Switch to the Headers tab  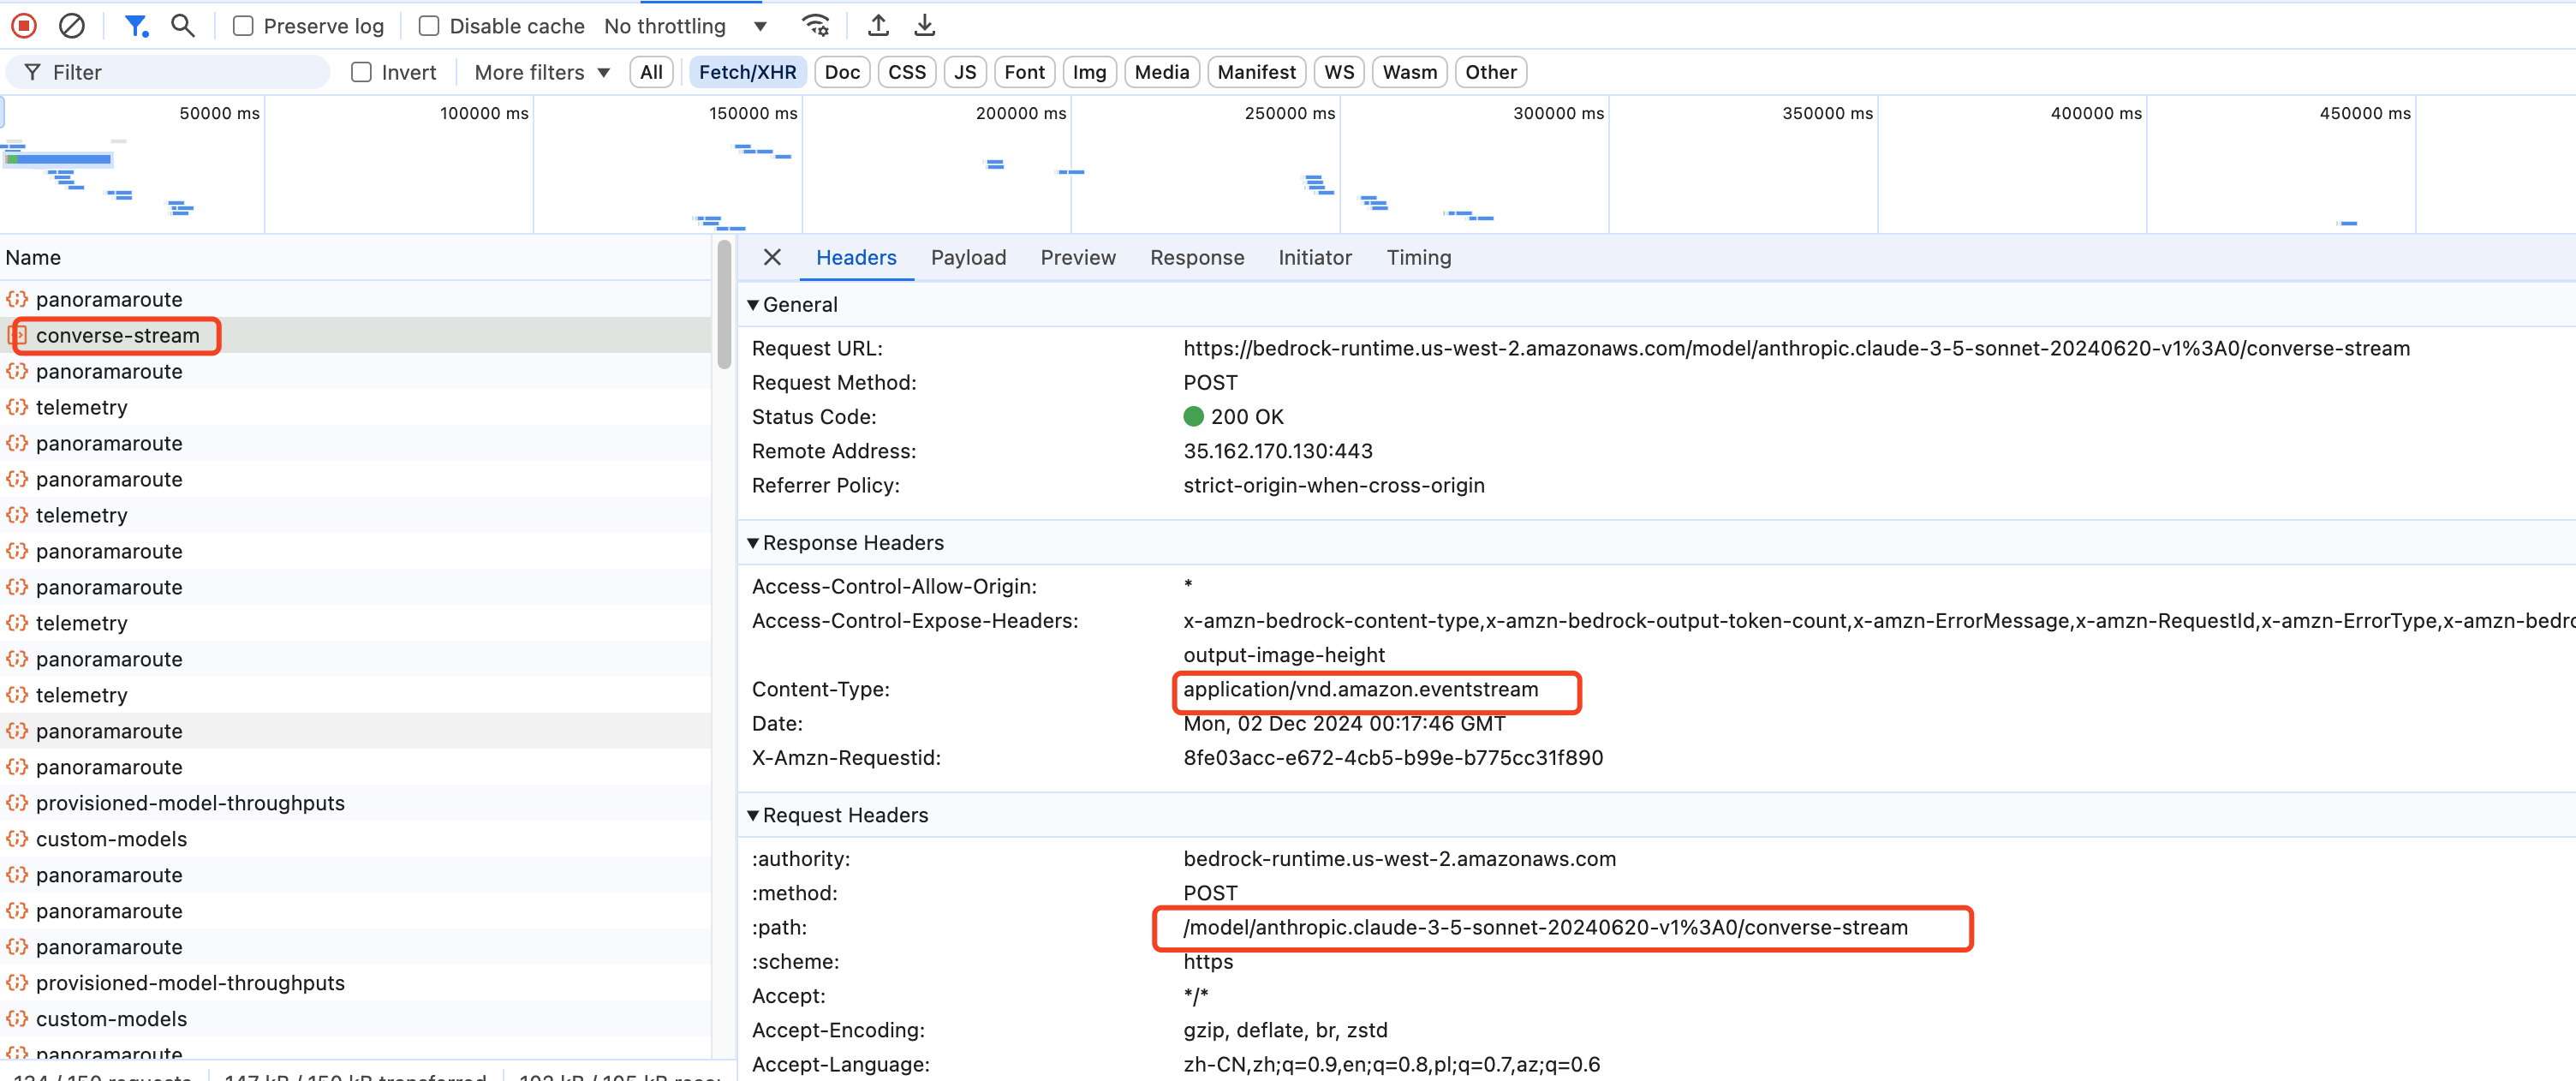(856, 257)
